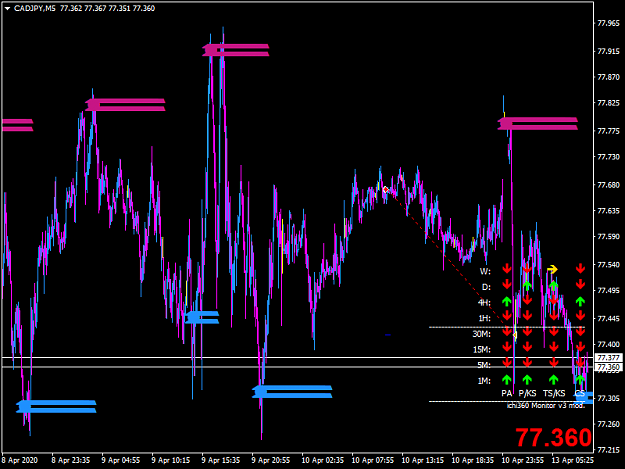Click the large red 77.360 price display
This screenshot has width=625, height=469.
point(553,437)
